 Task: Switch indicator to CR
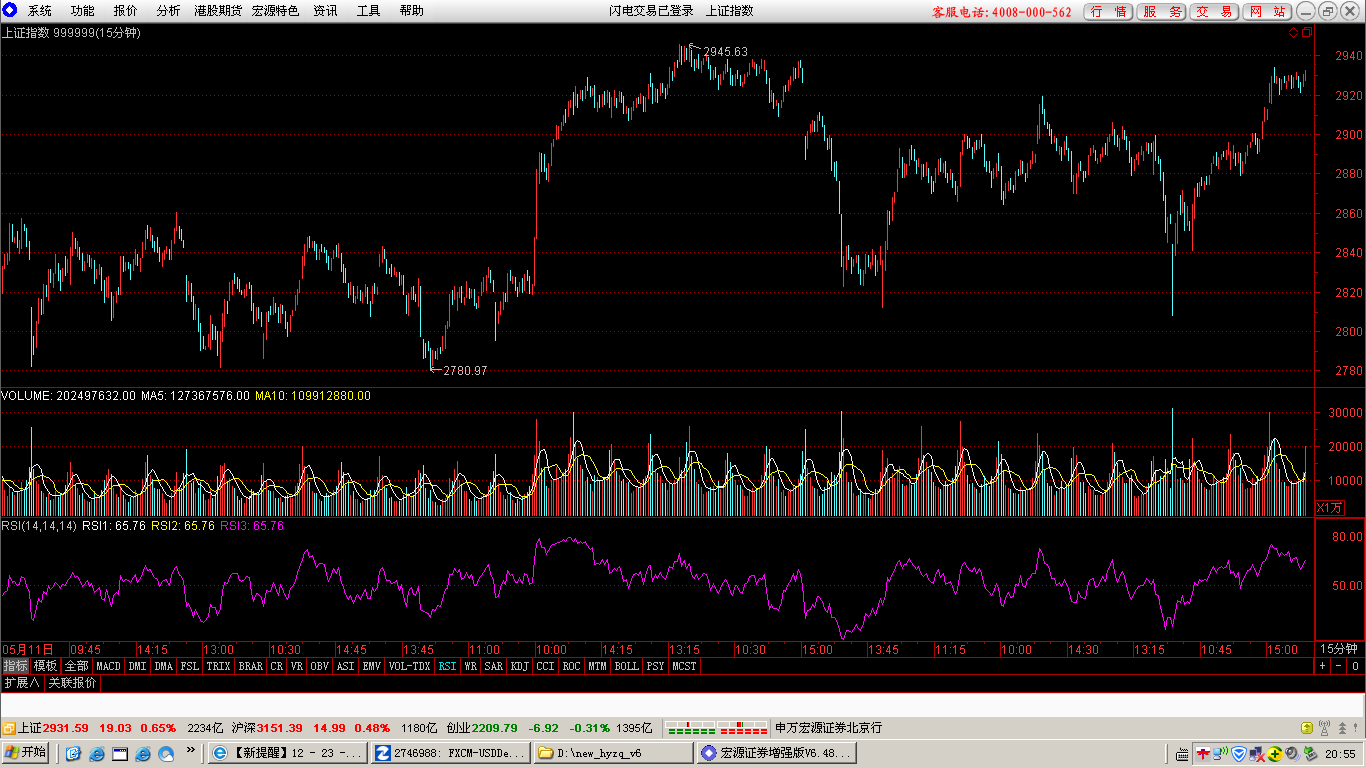click(x=277, y=665)
